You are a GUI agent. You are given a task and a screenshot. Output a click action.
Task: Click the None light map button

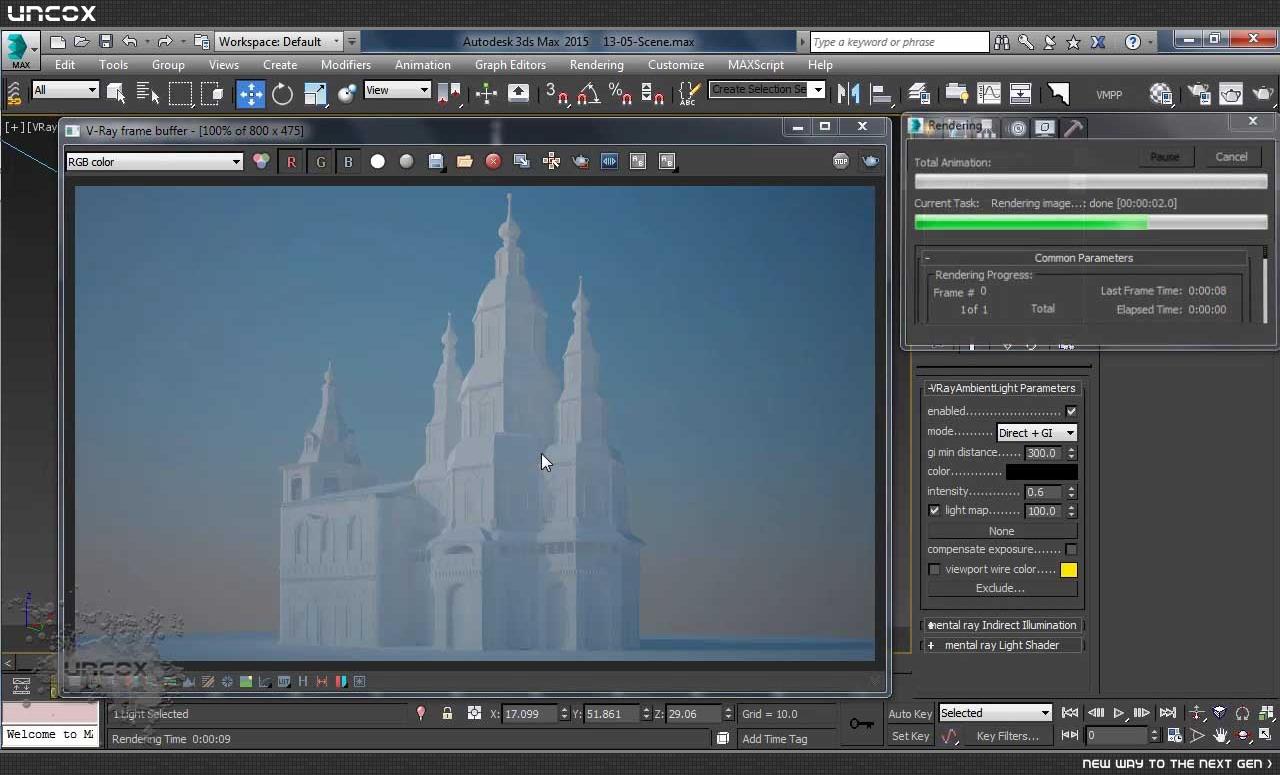tap(1001, 531)
